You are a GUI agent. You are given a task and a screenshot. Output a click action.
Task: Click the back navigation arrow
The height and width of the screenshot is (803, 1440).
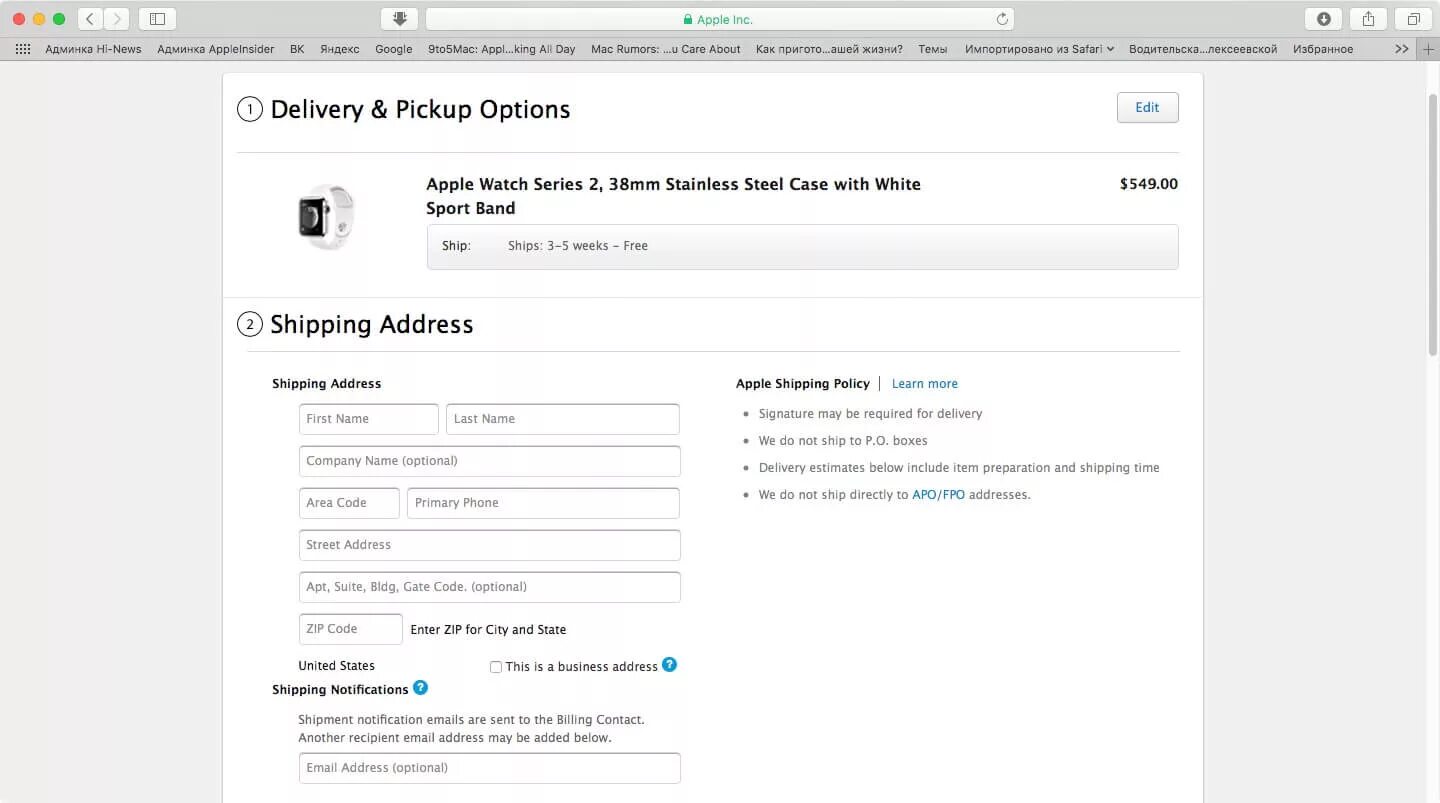[x=89, y=18]
